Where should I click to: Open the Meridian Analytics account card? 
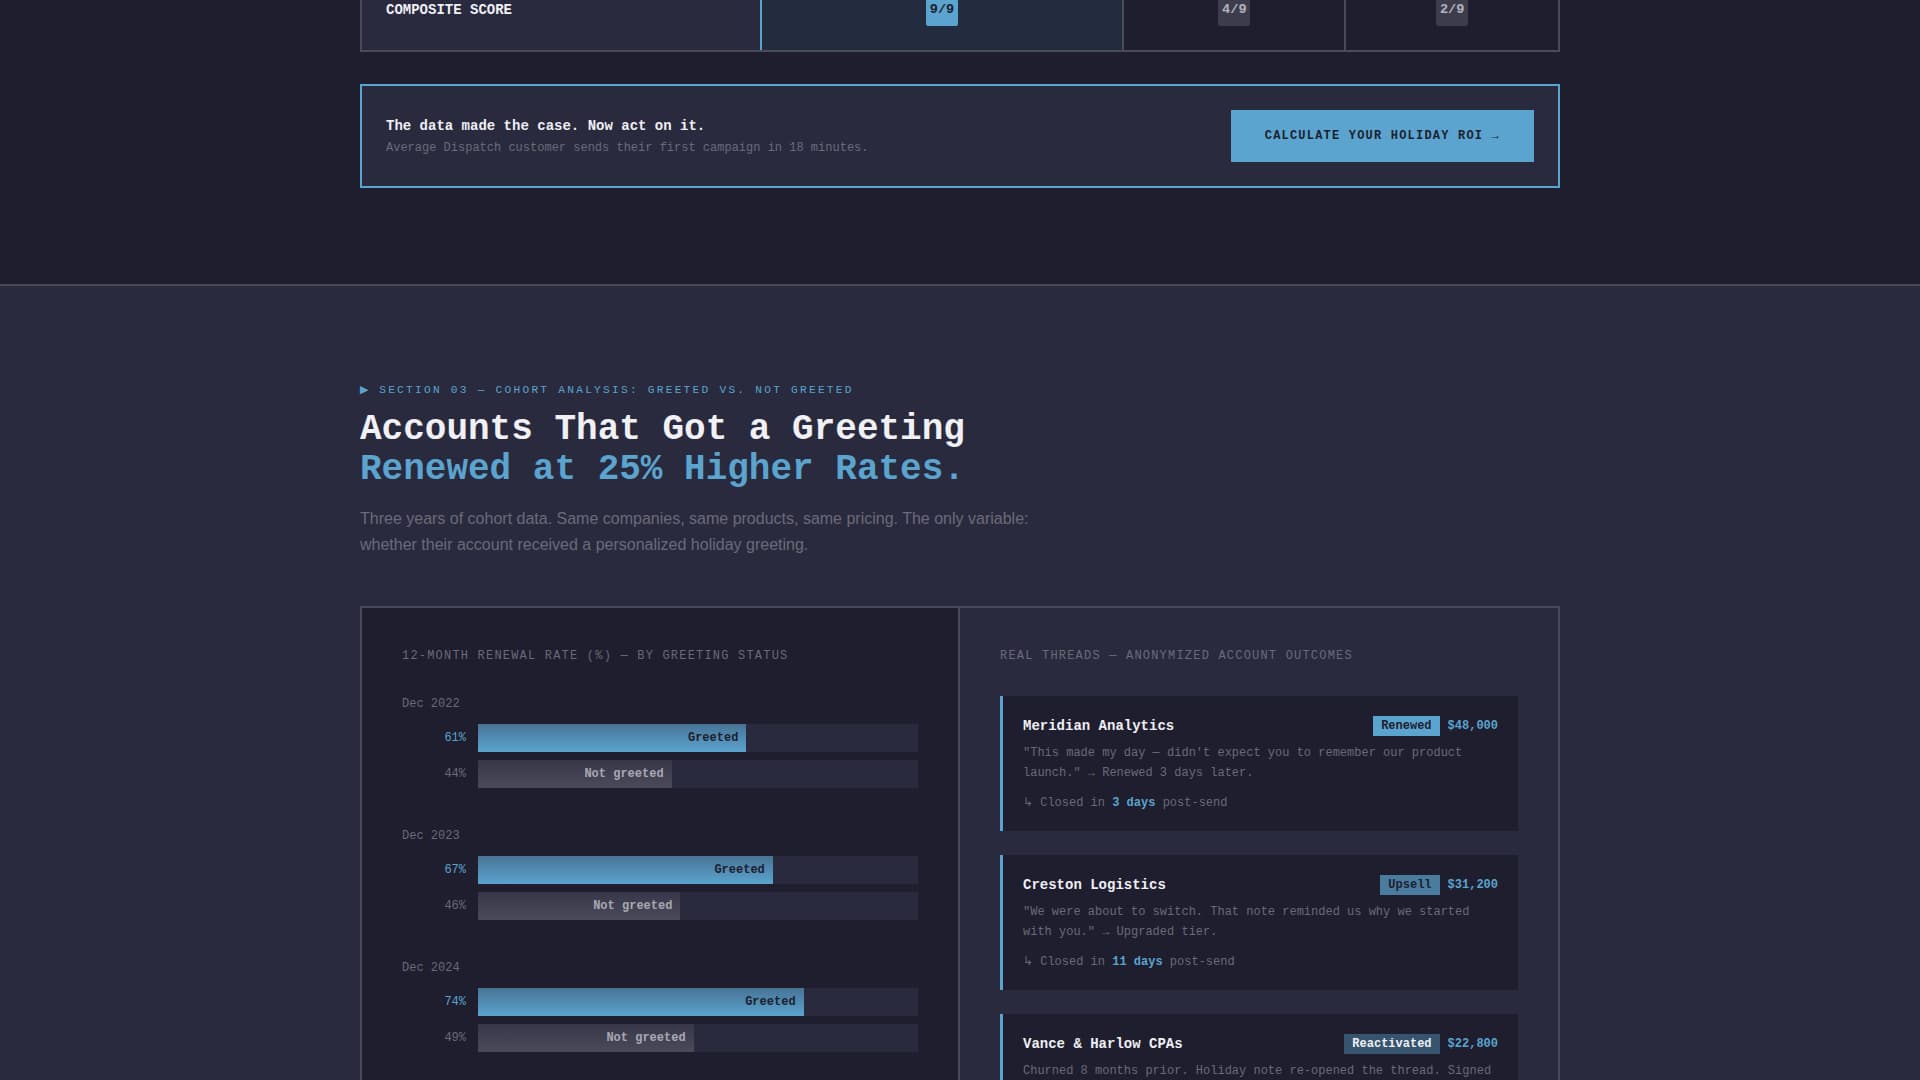pyautogui.click(x=1259, y=764)
